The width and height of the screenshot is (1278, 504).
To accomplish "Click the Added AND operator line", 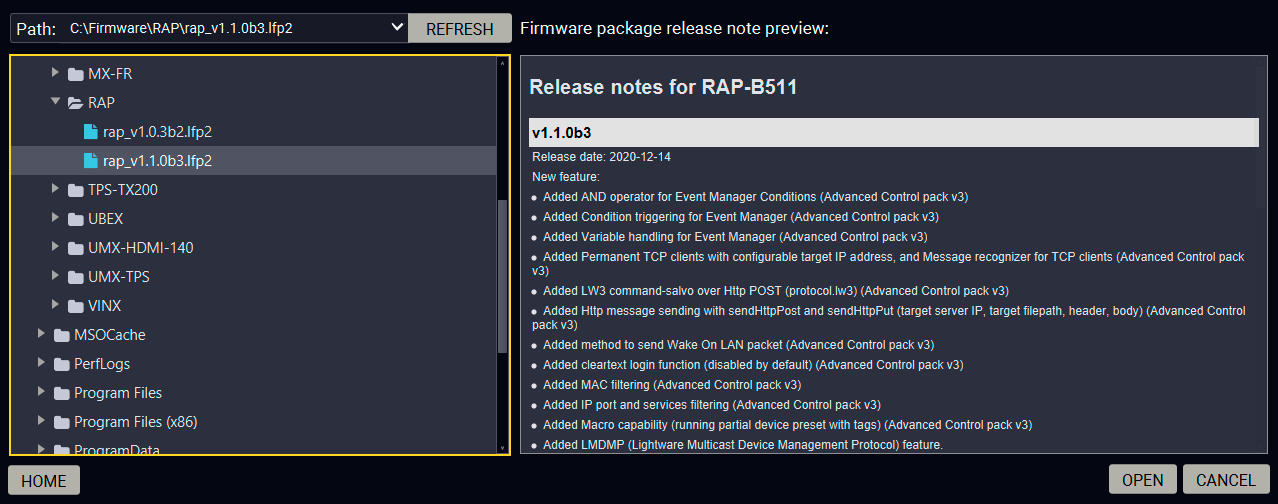I will click(x=755, y=197).
